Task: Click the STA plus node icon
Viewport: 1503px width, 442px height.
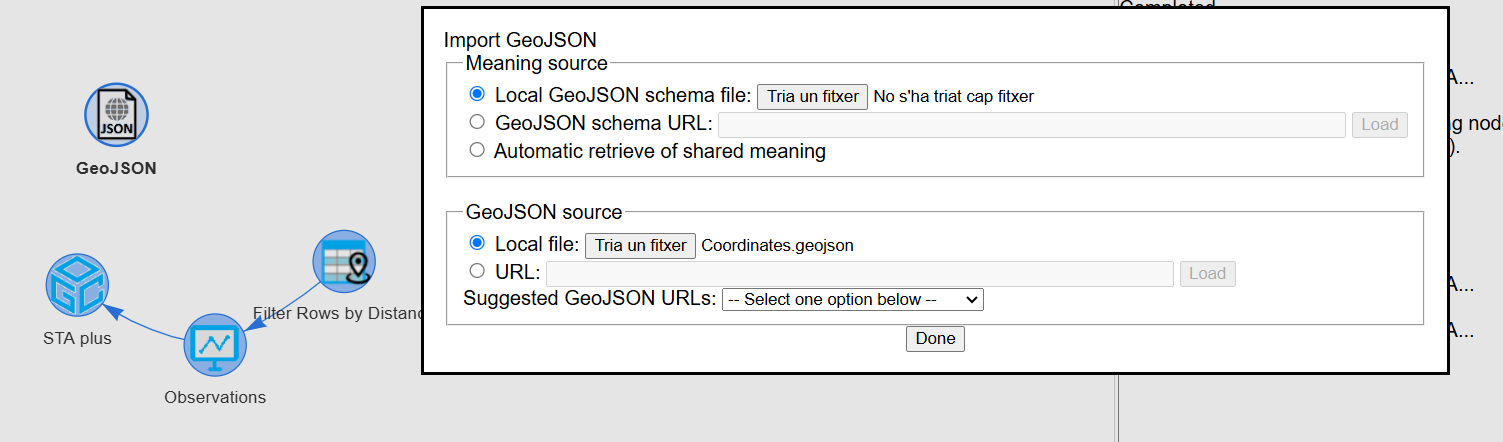Action: (x=77, y=286)
